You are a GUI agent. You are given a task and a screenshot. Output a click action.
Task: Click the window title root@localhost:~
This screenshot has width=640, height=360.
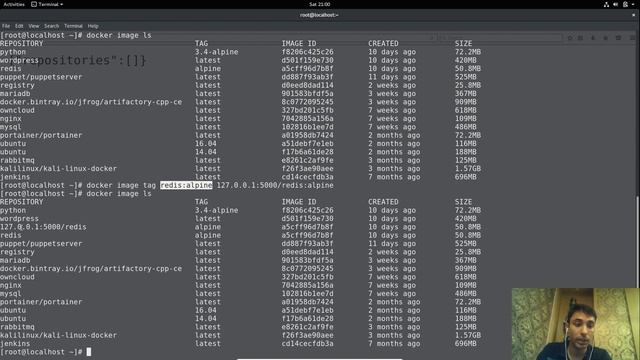click(x=319, y=15)
